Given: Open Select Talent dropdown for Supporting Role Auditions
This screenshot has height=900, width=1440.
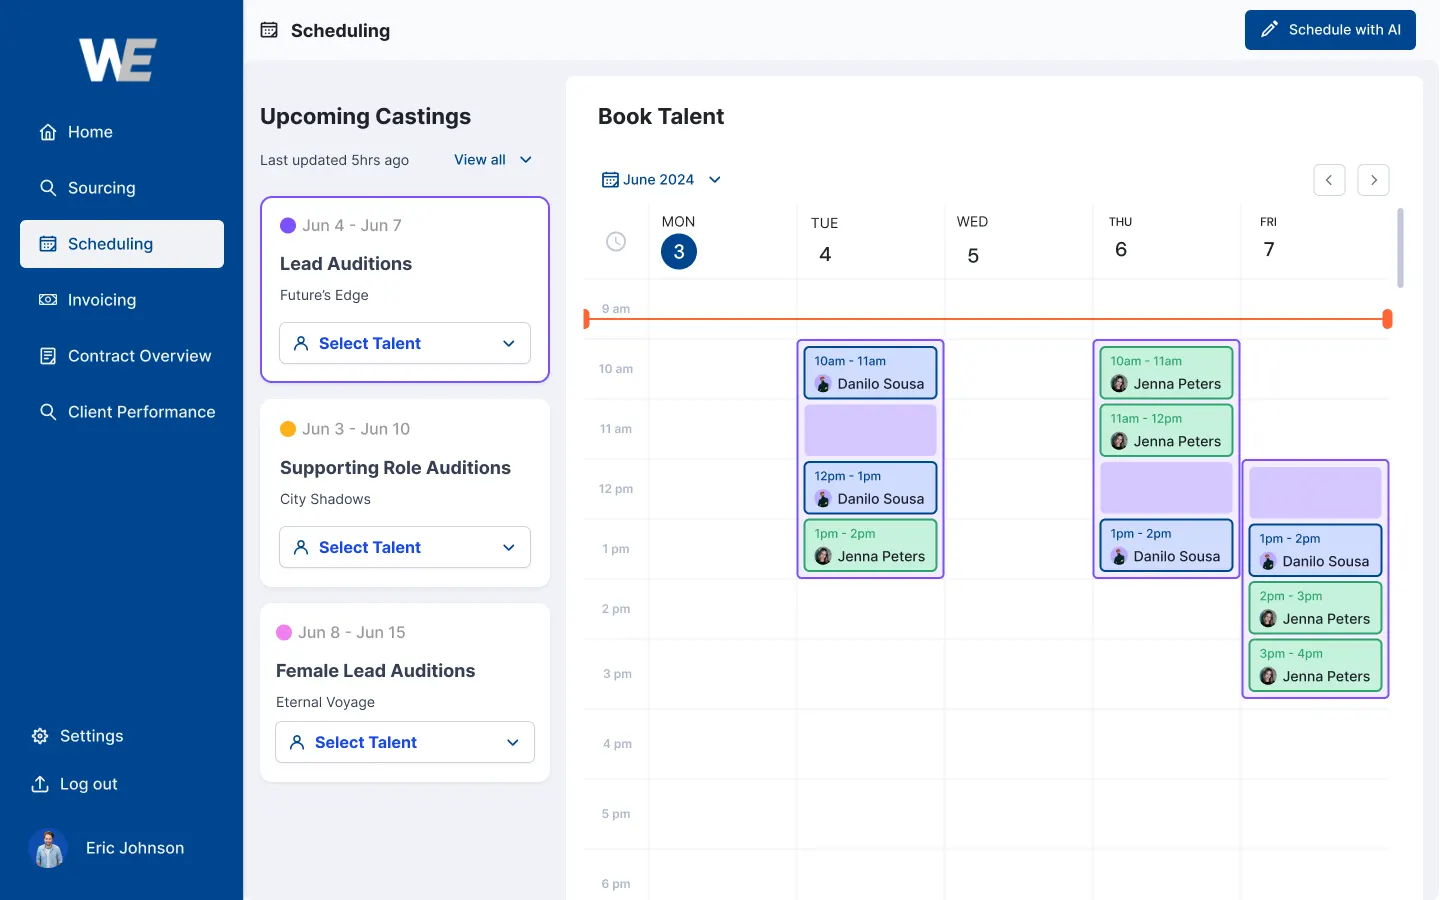Looking at the screenshot, I should [405, 547].
